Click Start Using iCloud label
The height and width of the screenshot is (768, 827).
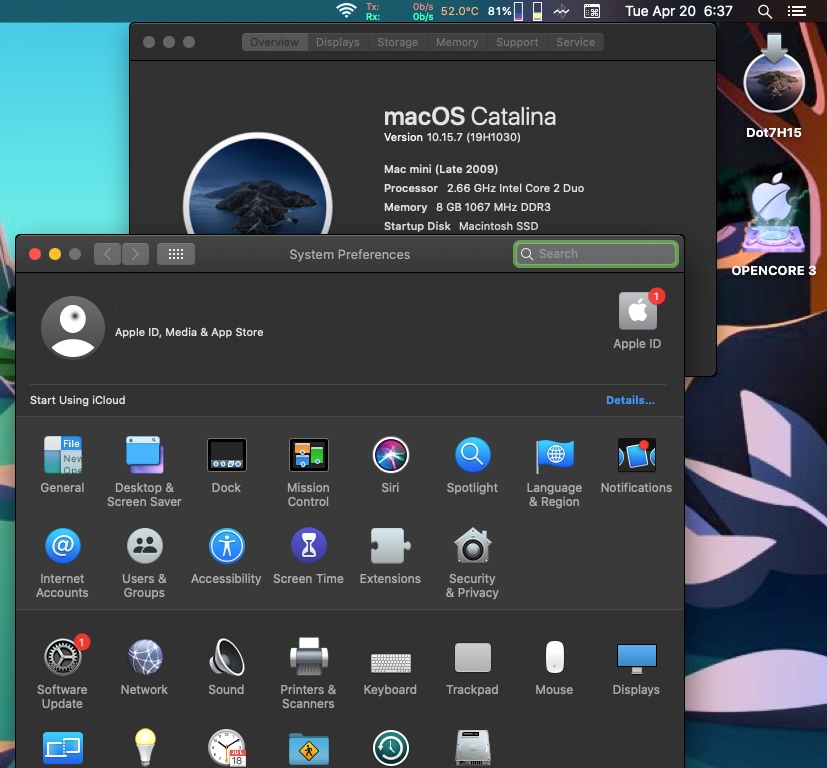pos(78,400)
